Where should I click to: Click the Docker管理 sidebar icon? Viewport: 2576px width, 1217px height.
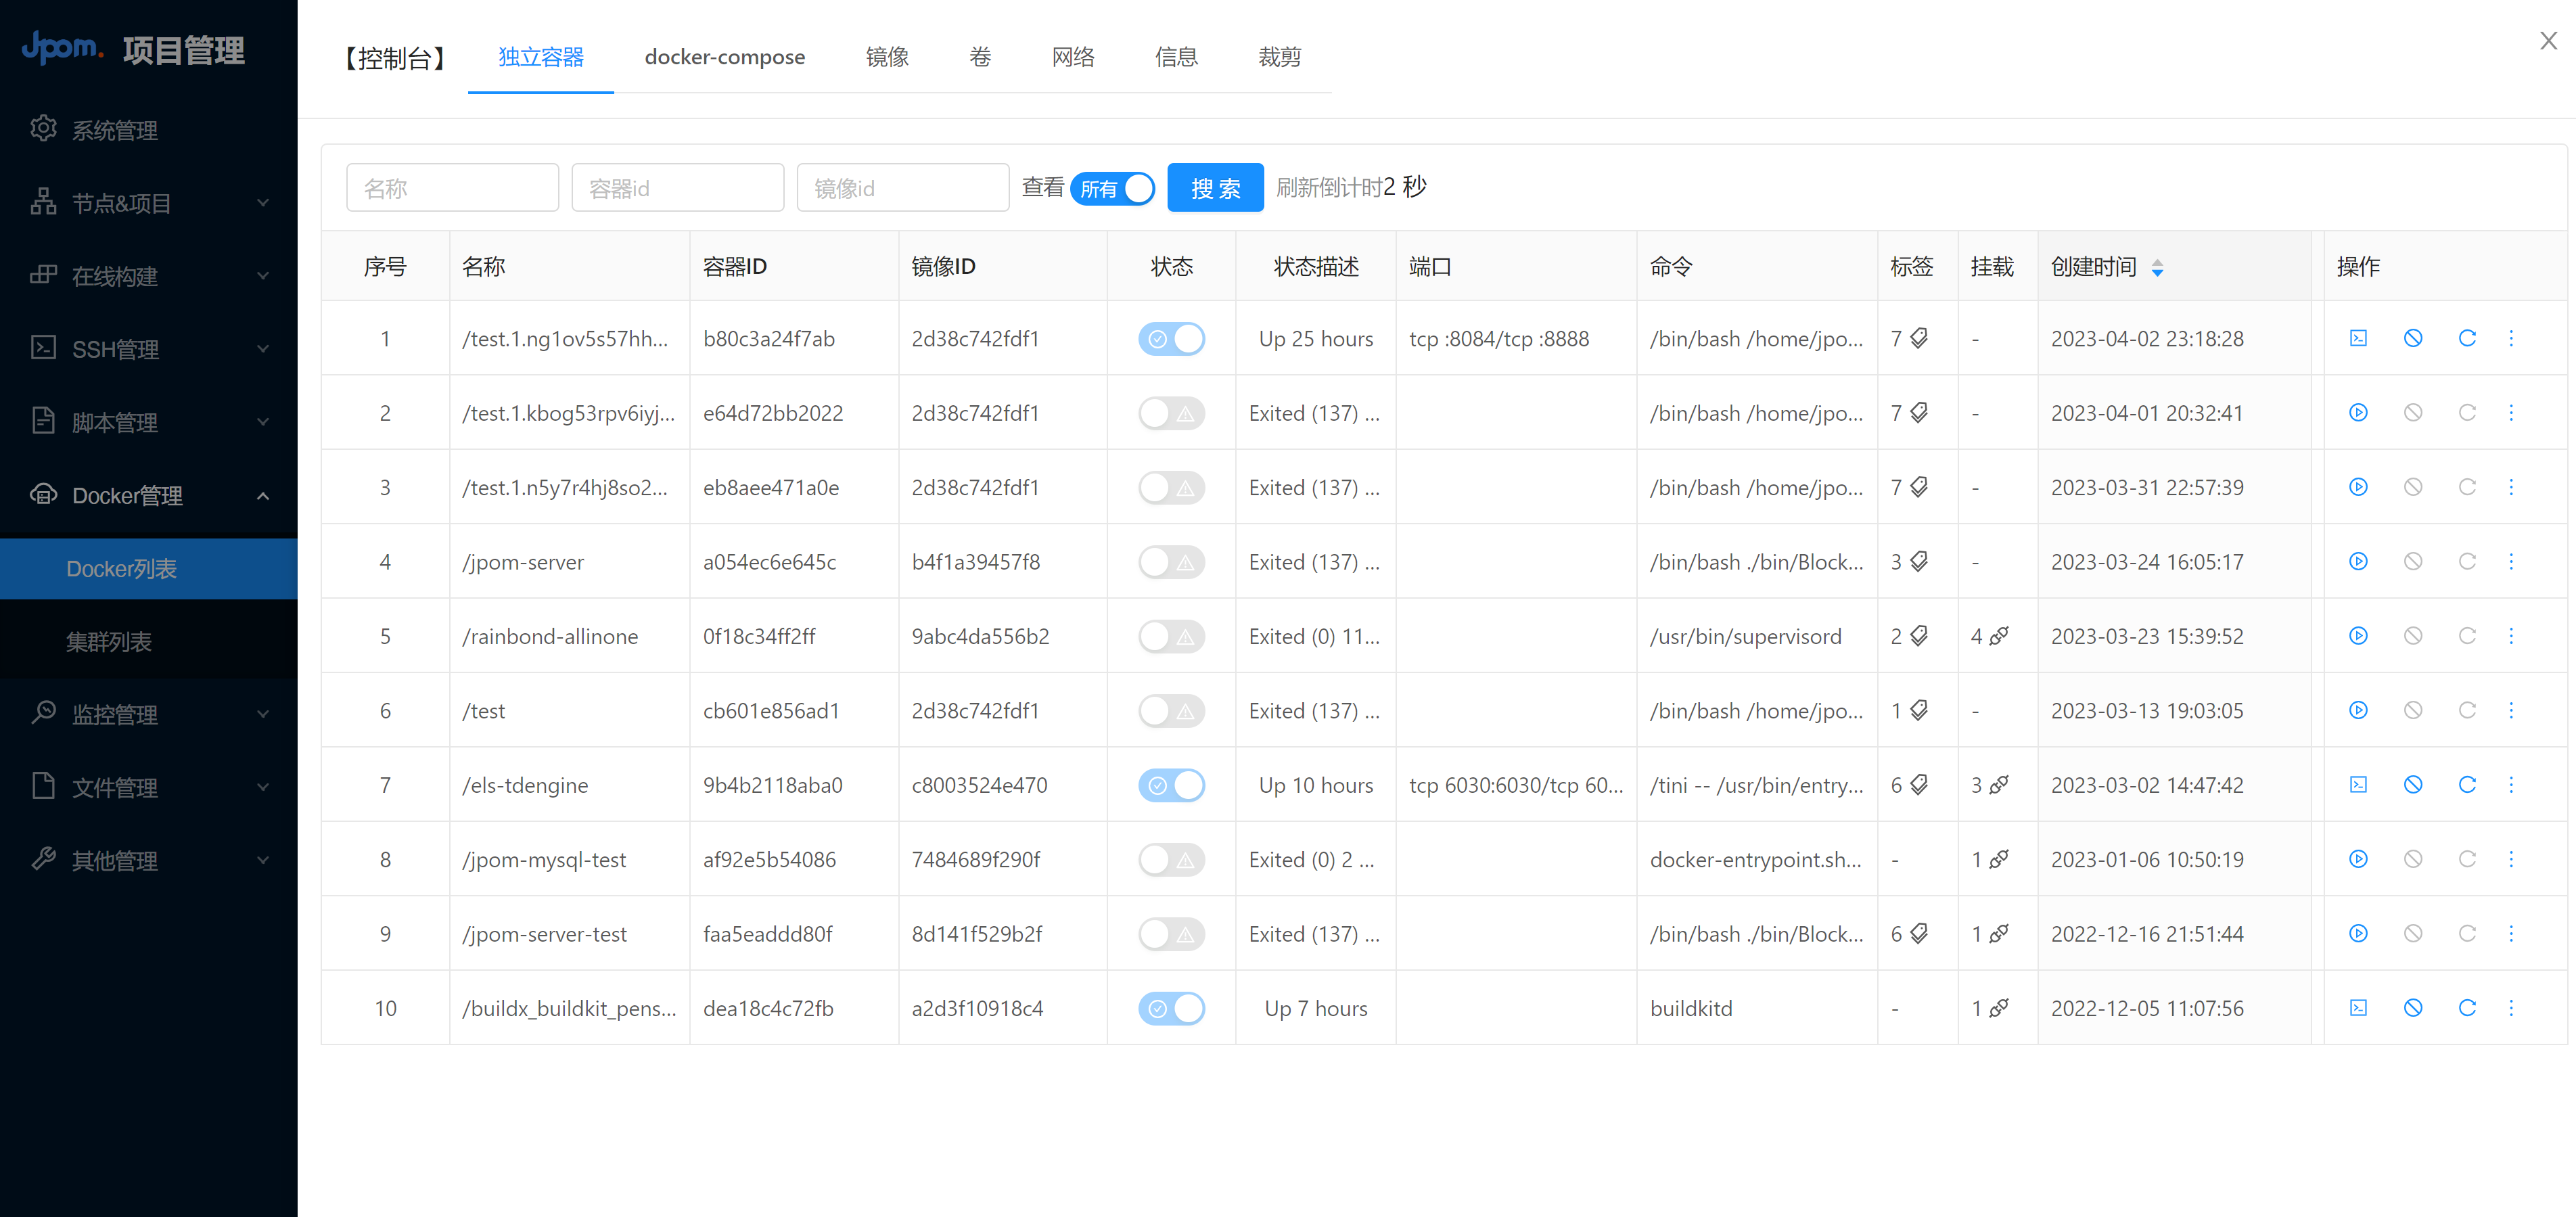[43, 495]
